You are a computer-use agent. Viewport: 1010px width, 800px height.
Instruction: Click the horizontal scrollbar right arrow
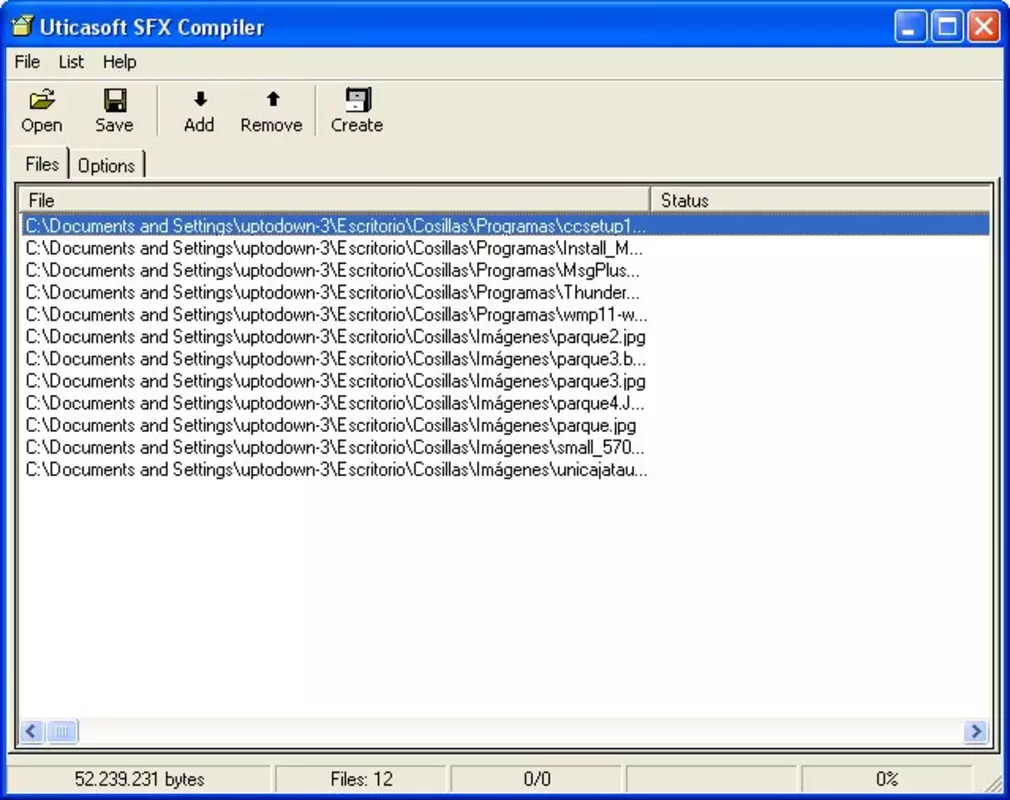tap(976, 731)
